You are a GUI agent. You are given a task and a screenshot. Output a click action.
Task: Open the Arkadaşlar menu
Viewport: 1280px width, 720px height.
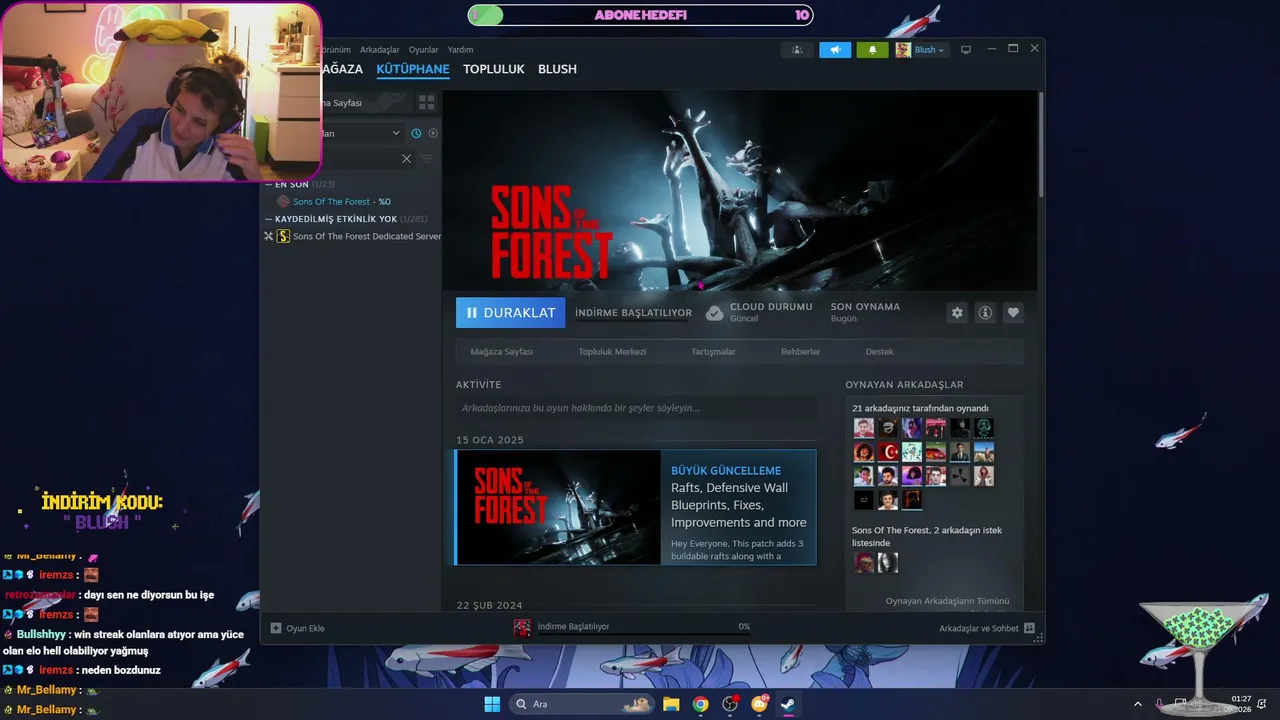tap(380, 50)
